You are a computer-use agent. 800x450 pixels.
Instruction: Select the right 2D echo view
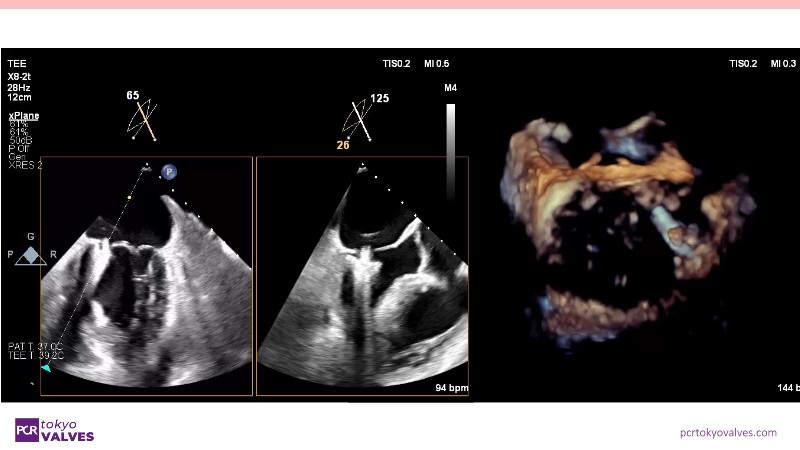point(362,275)
